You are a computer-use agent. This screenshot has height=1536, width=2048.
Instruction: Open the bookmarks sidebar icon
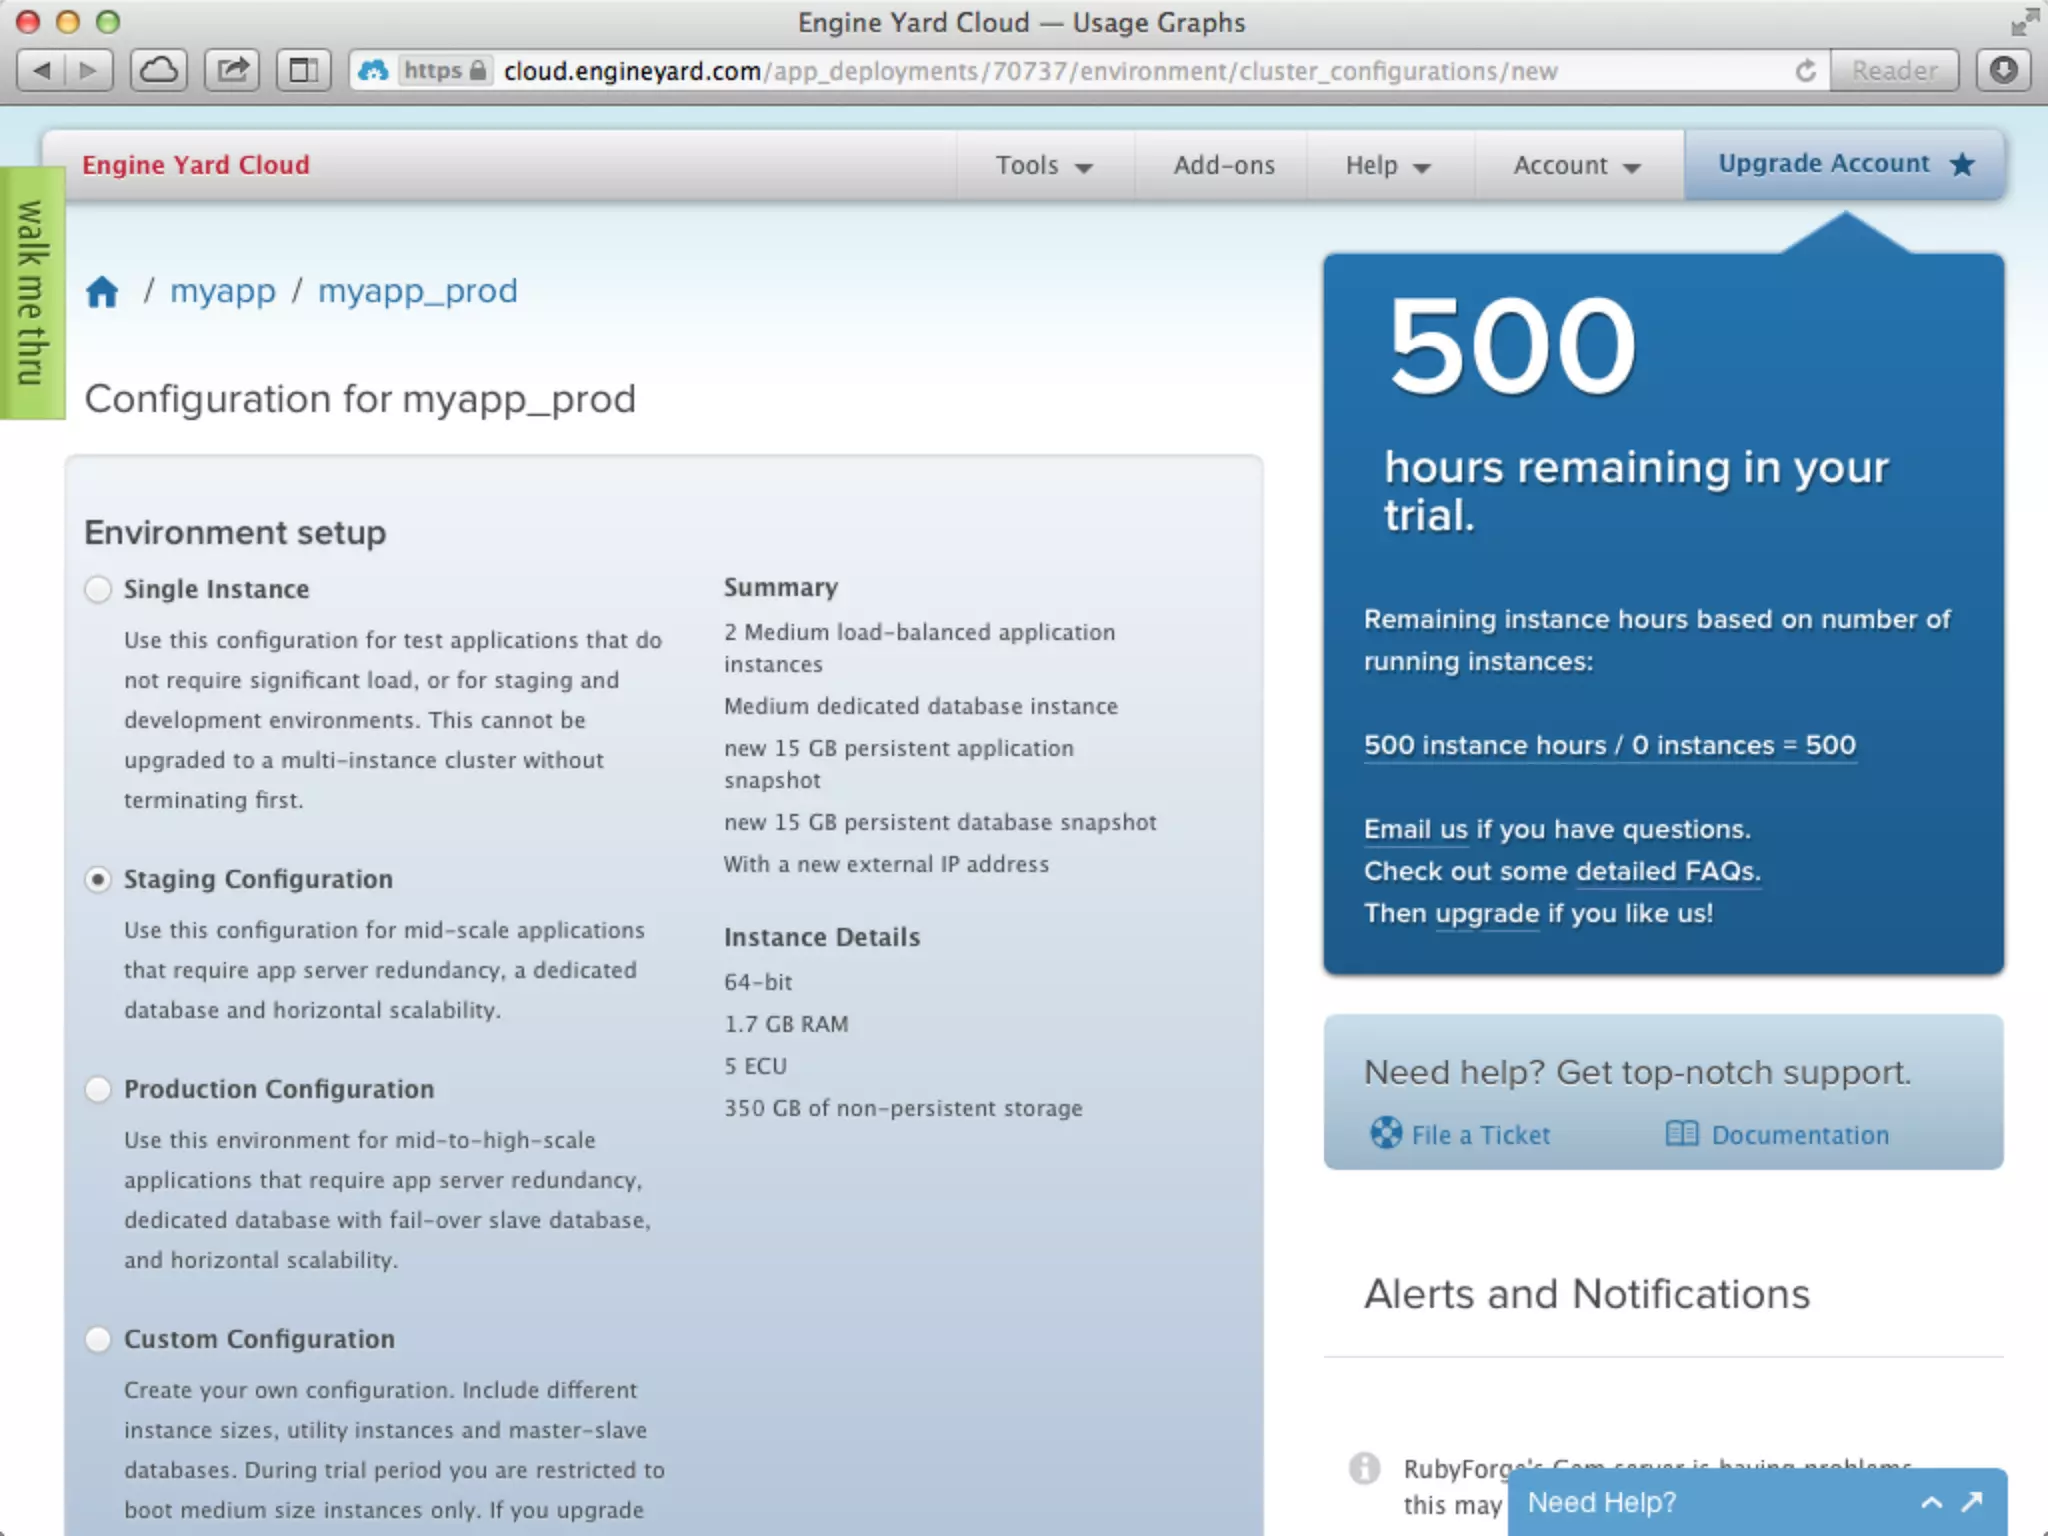pyautogui.click(x=303, y=71)
